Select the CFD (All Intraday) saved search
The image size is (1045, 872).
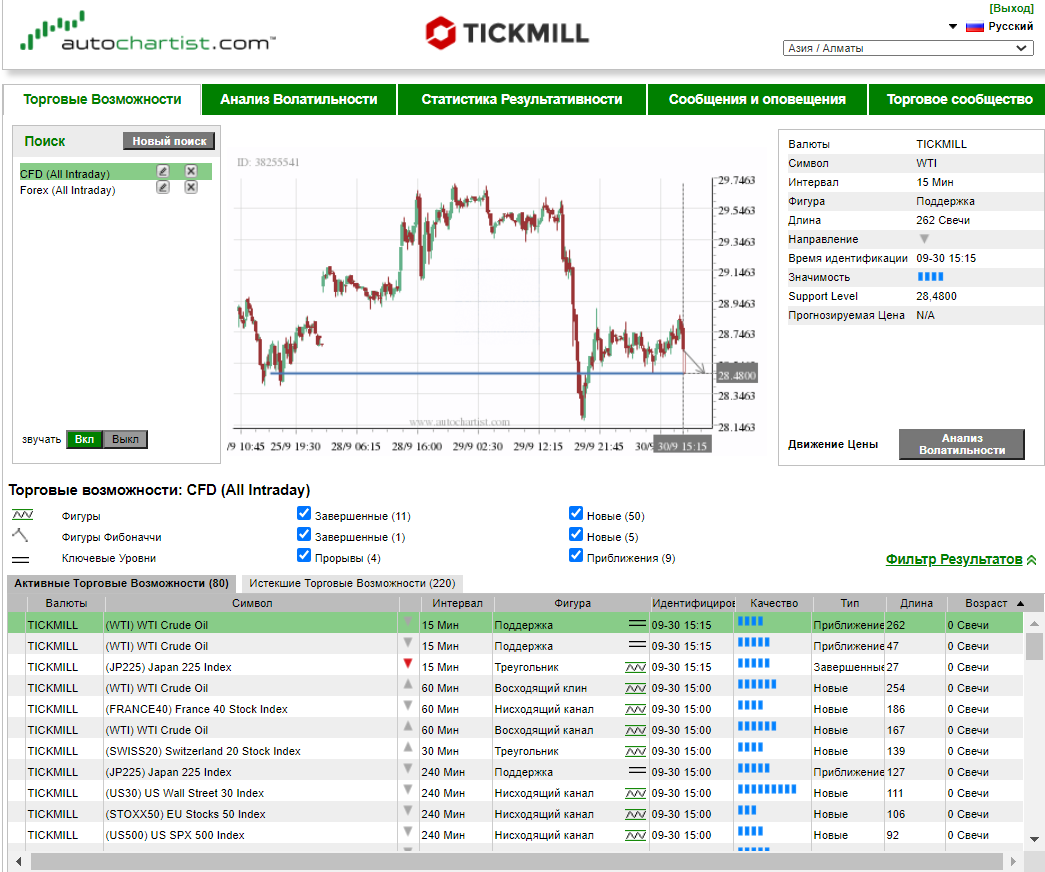(x=65, y=174)
